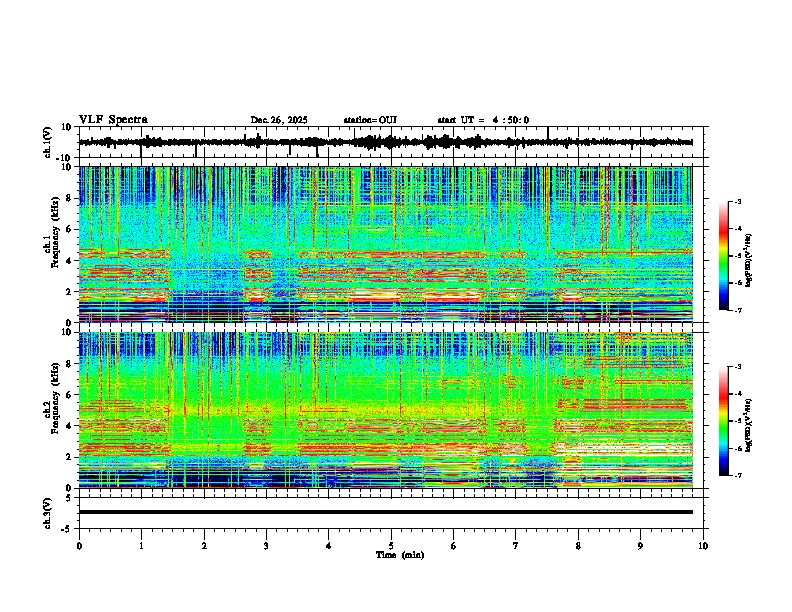The image size is (792, 612).
Task: Click the ch.2 color bar "log(PSD)" label
Action: click(749, 425)
